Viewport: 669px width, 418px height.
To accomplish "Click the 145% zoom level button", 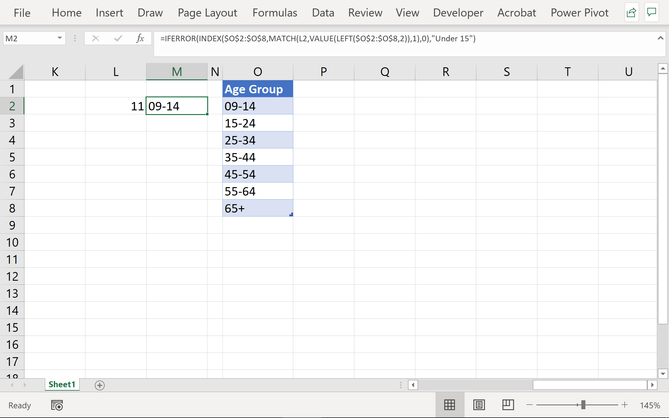I will click(650, 405).
